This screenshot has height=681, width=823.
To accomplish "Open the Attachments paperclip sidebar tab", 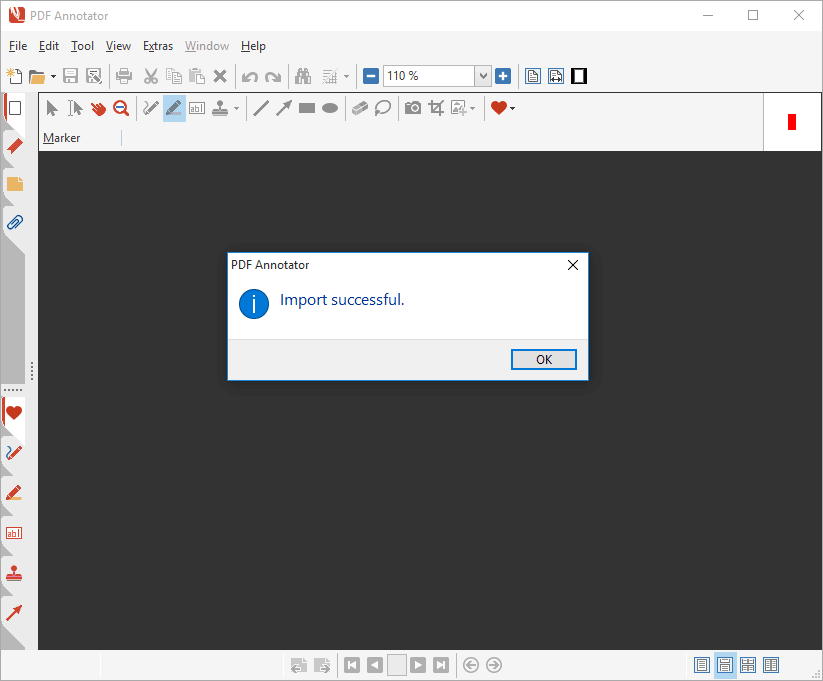I will tap(15, 223).
